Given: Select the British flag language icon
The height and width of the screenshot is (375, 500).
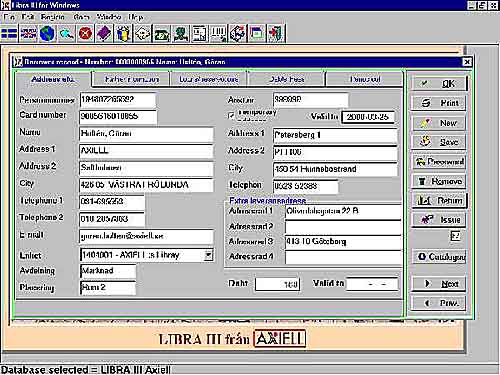Looking at the screenshot, I should pos(28,34).
